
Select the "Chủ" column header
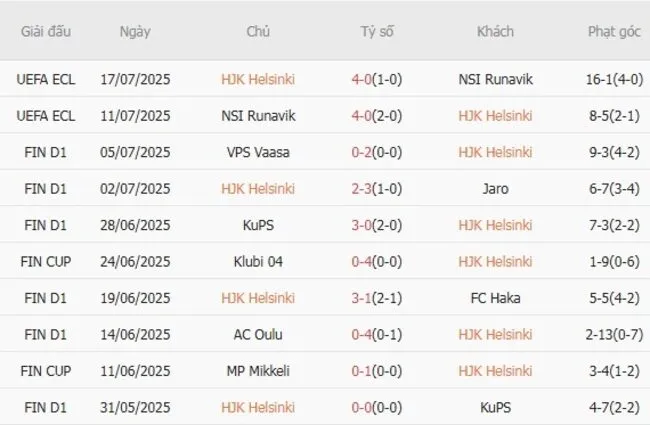point(258,31)
